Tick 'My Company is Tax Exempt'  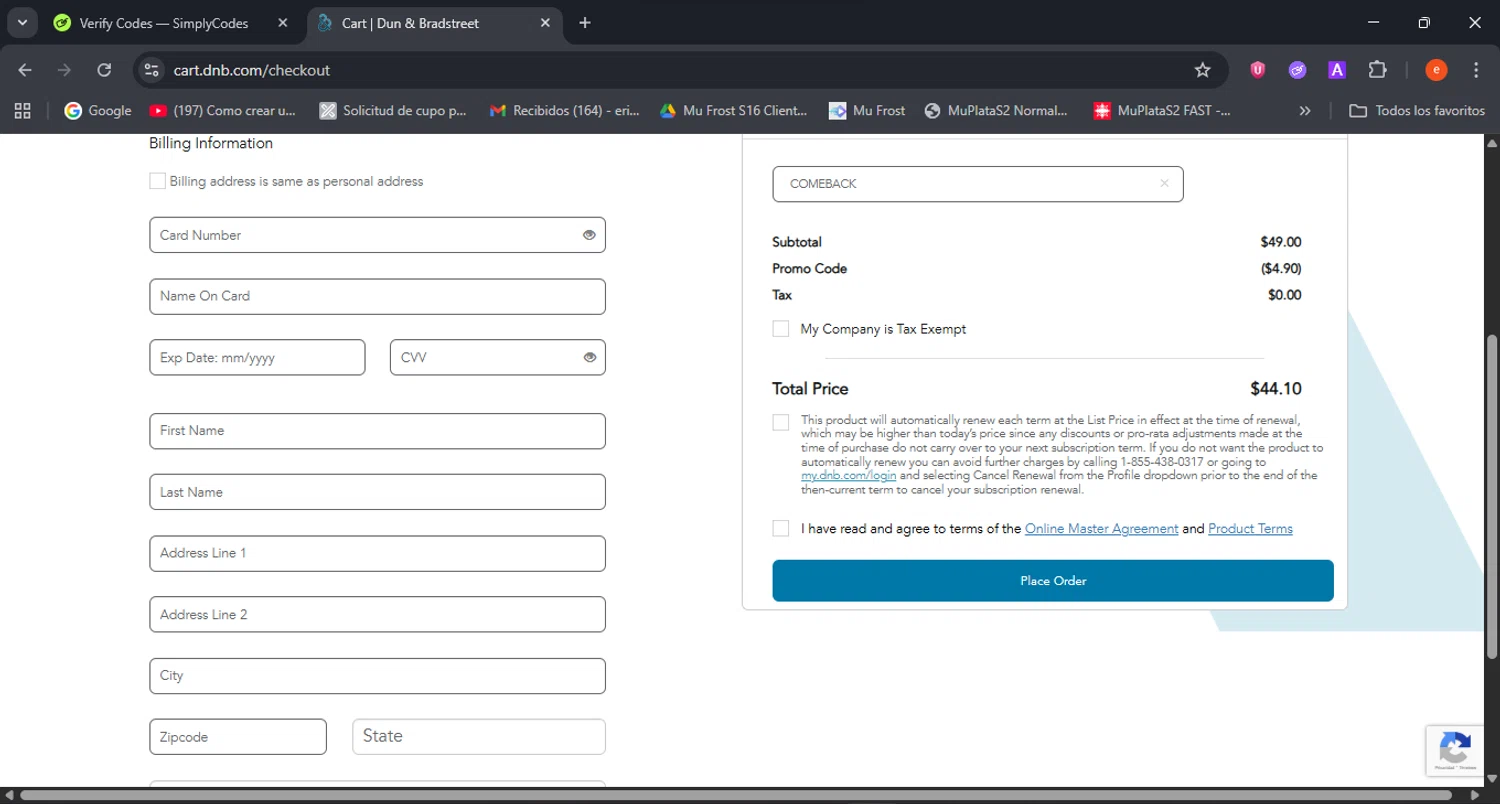point(781,329)
